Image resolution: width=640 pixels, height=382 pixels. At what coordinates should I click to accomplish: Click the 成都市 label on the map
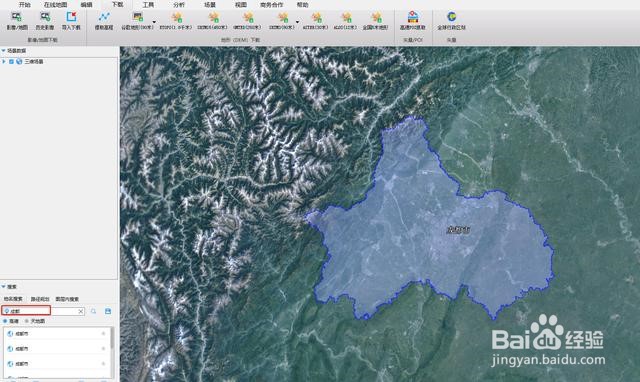(458, 230)
